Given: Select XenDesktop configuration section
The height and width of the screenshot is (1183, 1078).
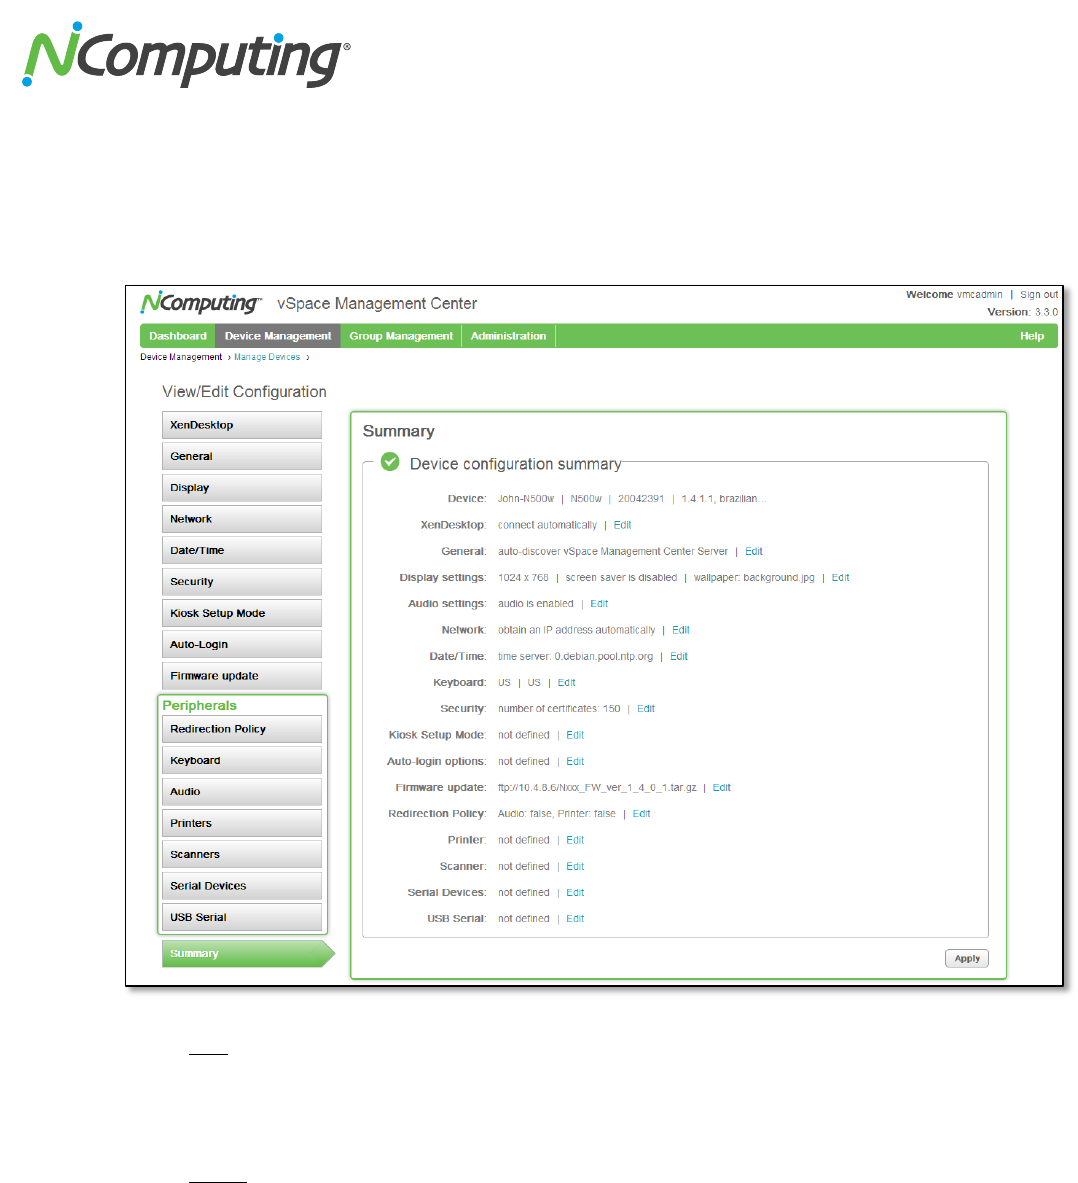Looking at the screenshot, I should (x=241, y=425).
